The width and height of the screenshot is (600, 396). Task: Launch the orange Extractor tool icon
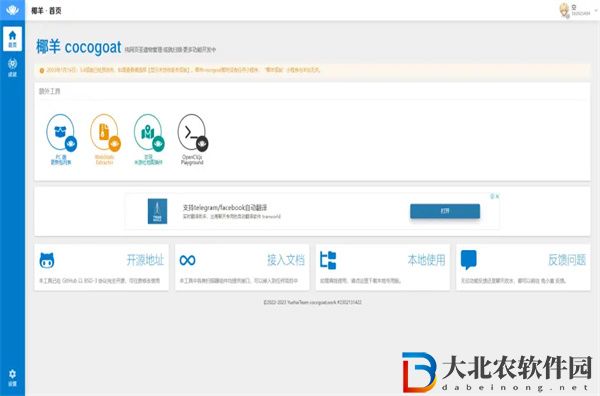pyautogui.click(x=105, y=132)
